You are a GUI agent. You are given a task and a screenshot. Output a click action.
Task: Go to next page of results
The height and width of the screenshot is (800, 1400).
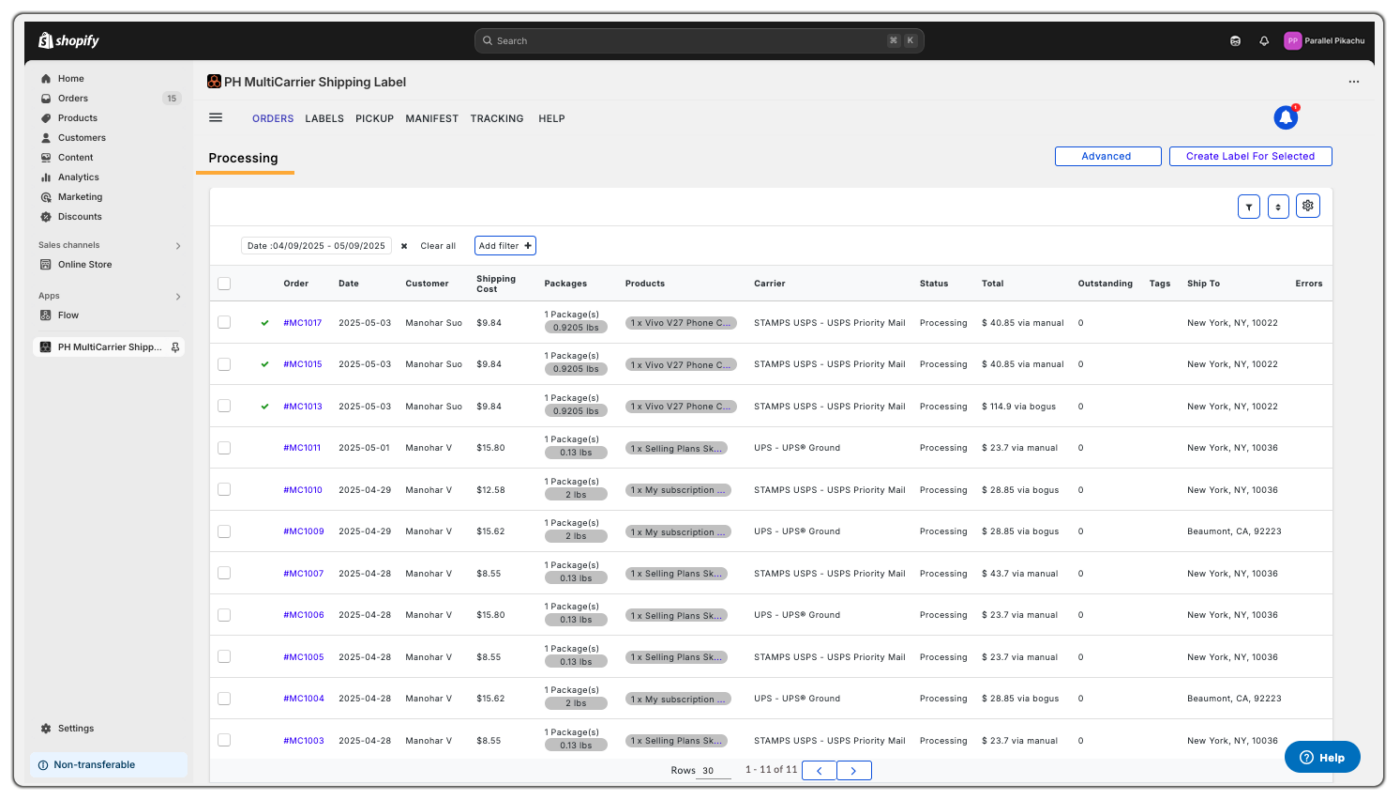854,770
